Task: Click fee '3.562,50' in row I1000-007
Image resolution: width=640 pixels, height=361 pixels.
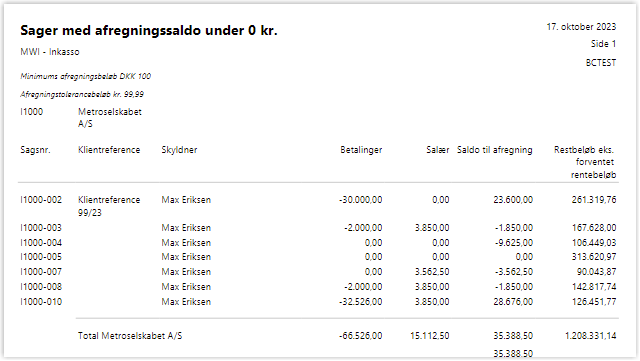Action: (x=432, y=272)
